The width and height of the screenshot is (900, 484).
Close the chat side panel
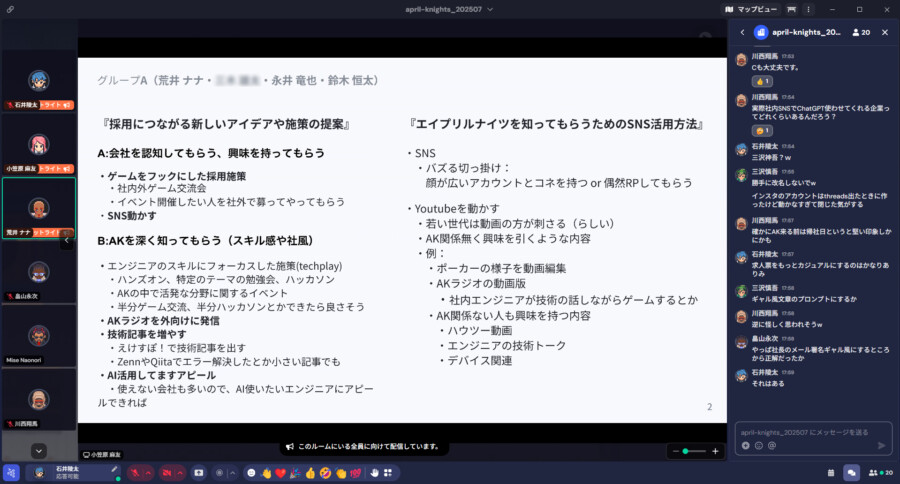pos(886,32)
